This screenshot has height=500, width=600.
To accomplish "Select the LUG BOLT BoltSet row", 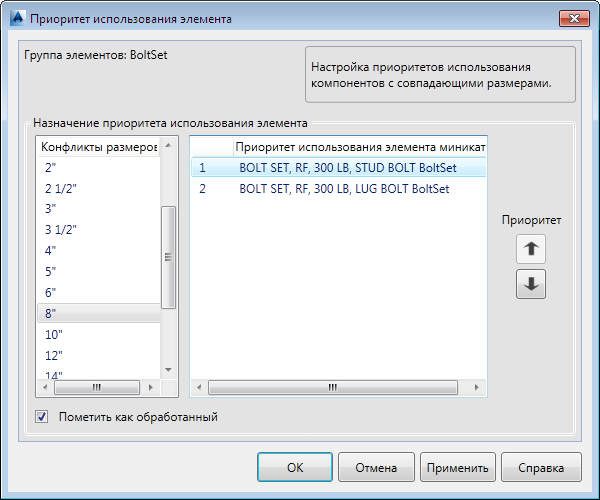I will tap(339, 189).
